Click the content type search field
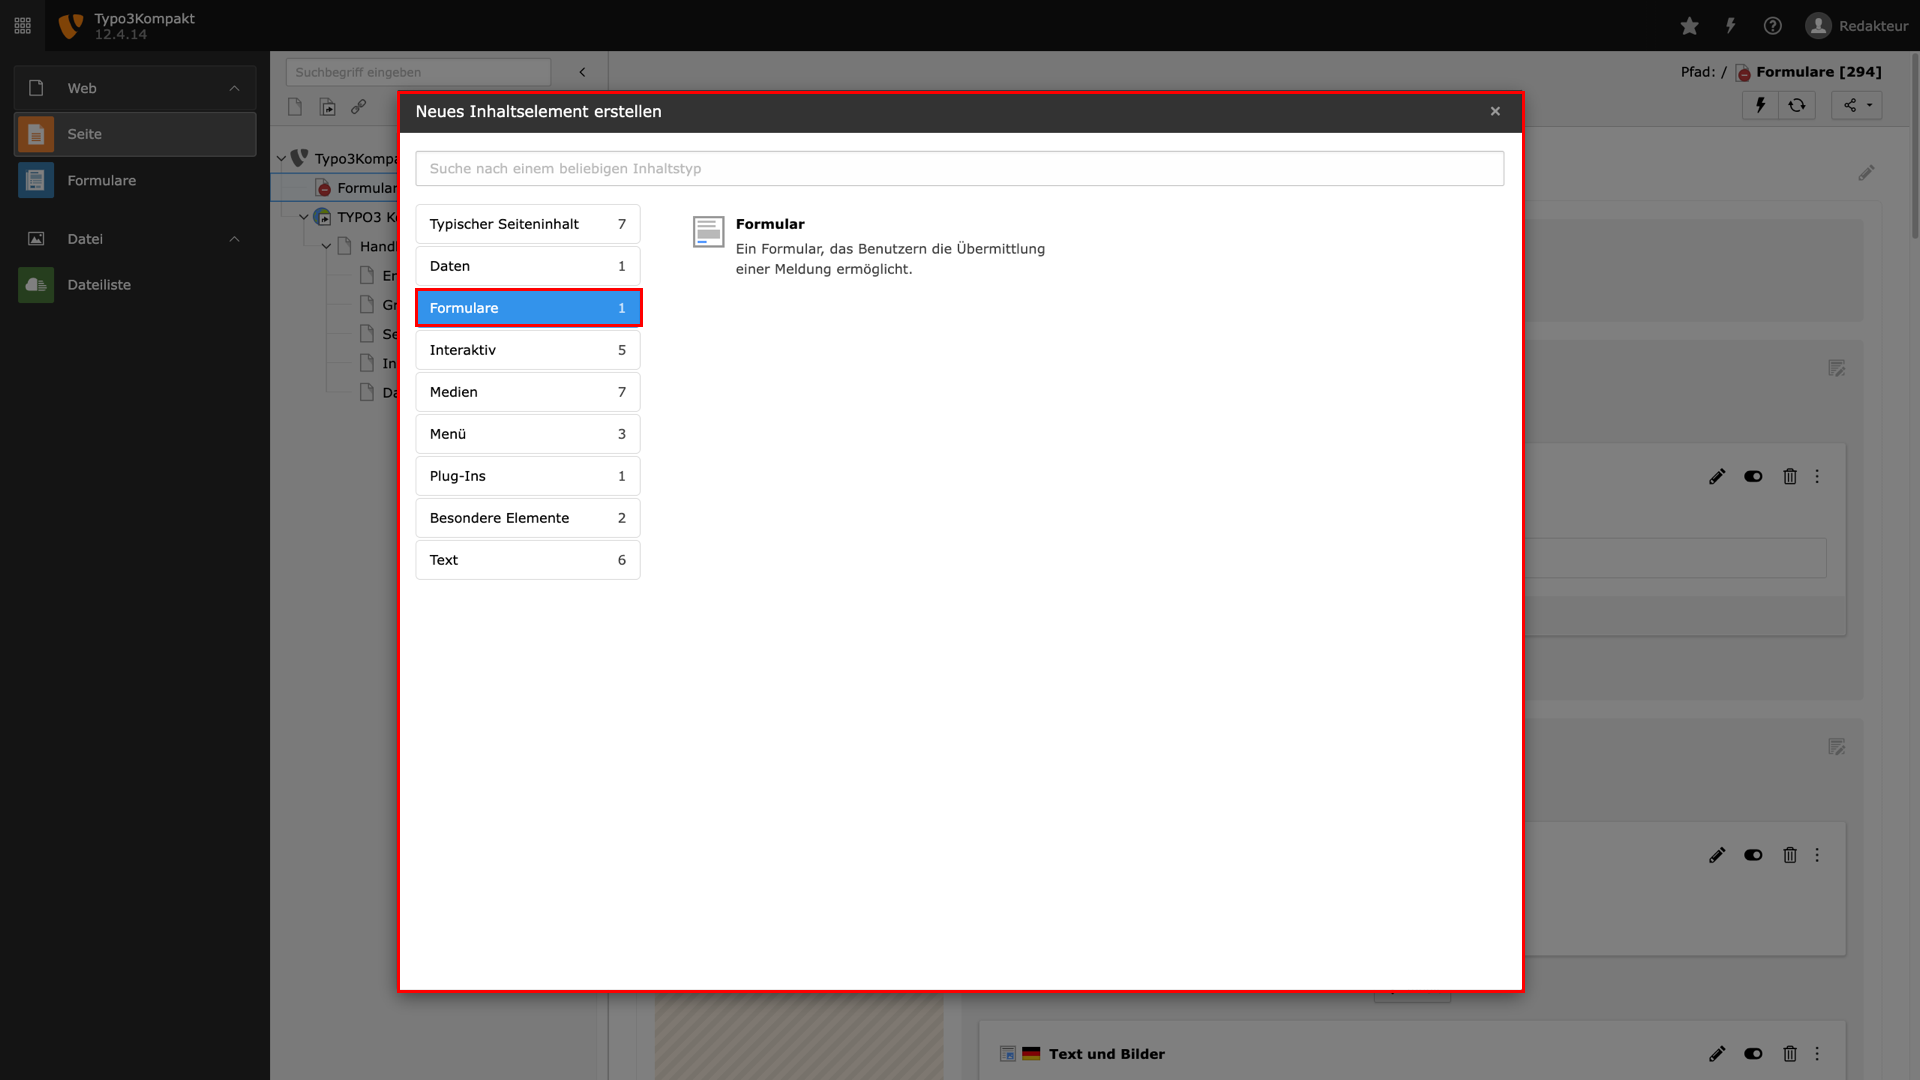Screen dimensions: 1920x1080 [960, 168]
